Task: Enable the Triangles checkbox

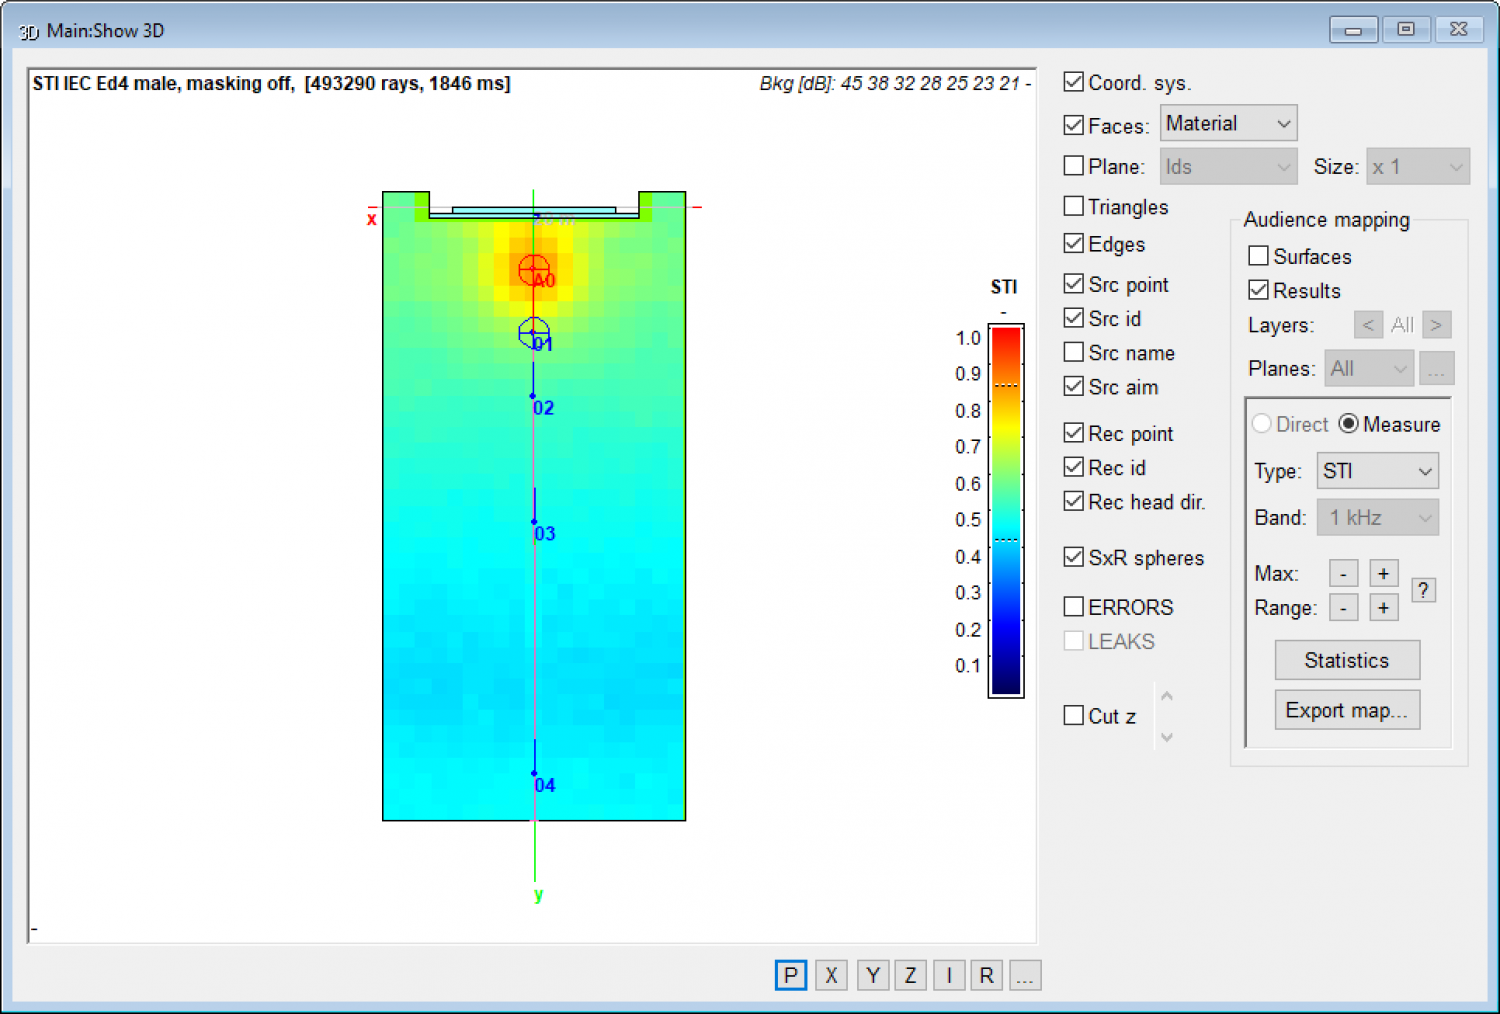Action: (1073, 206)
